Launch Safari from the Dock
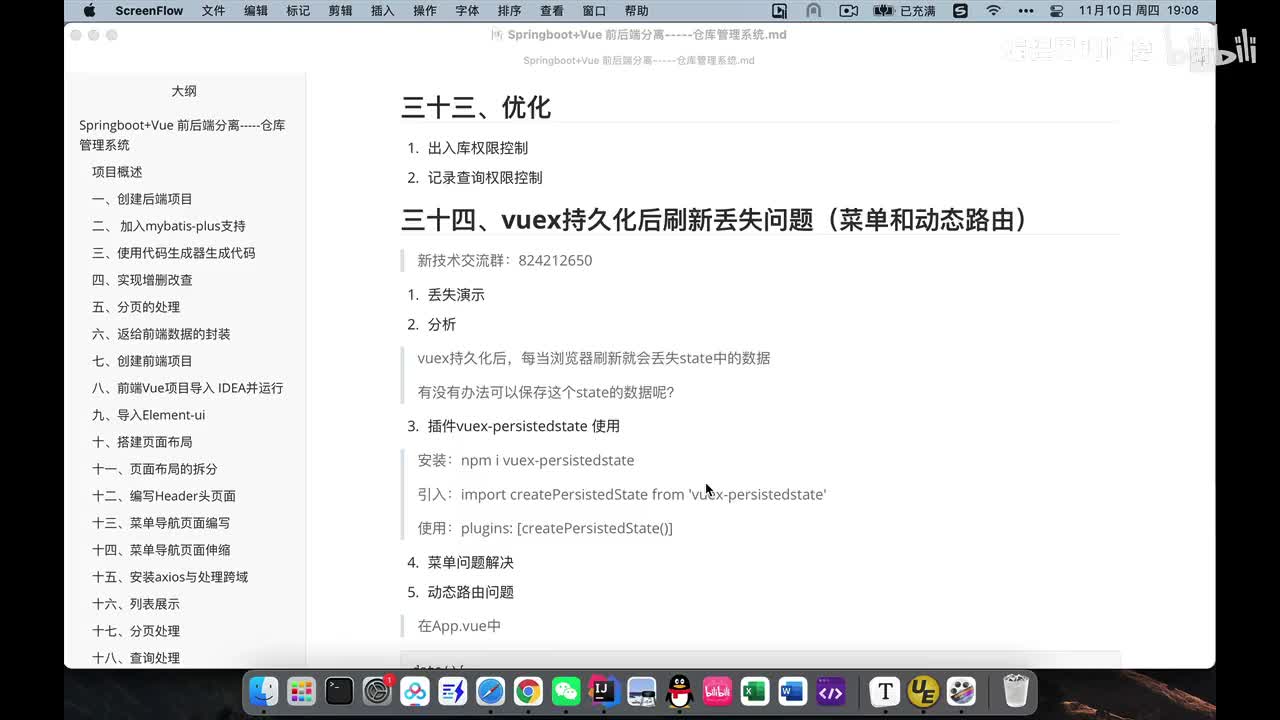The width and height of the screenshot is (1280, 720). (x=491, y=691)
